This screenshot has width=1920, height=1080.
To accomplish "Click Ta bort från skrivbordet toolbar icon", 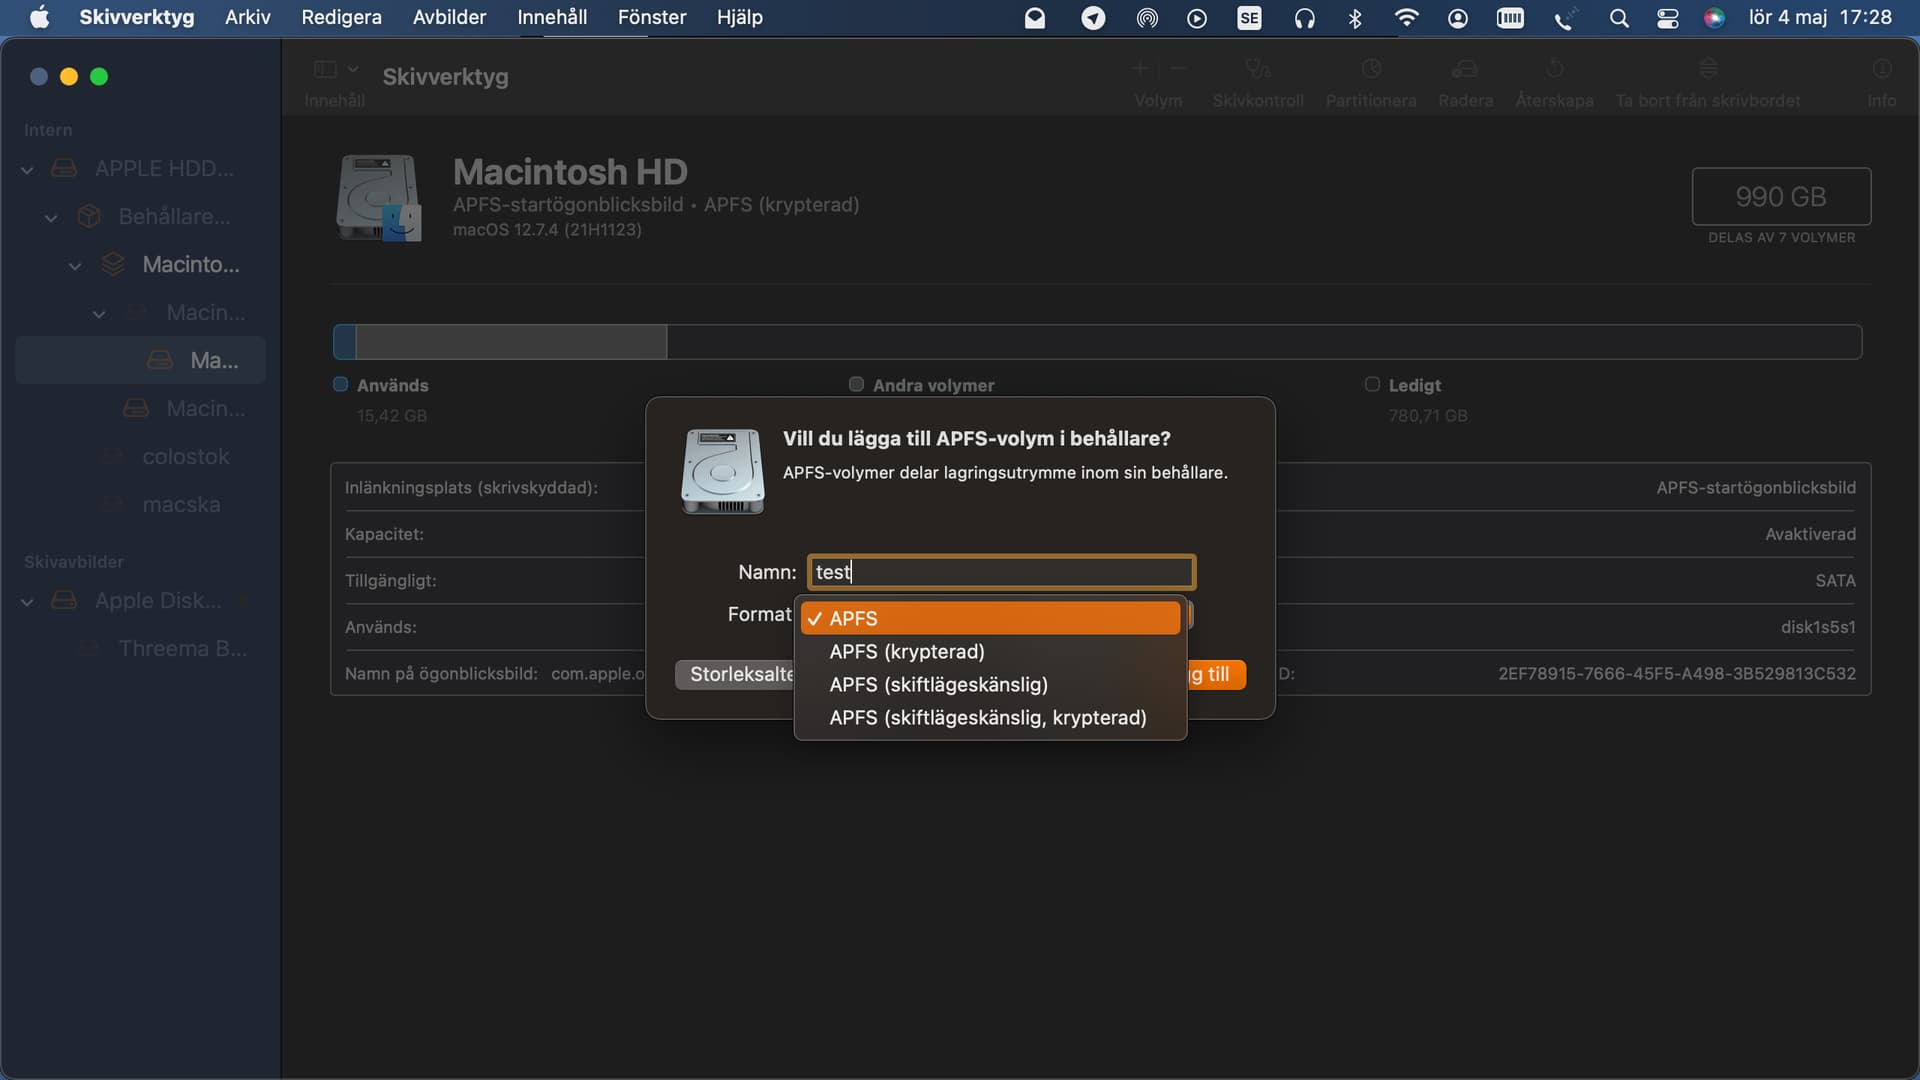I will (x=1708, y=69).
